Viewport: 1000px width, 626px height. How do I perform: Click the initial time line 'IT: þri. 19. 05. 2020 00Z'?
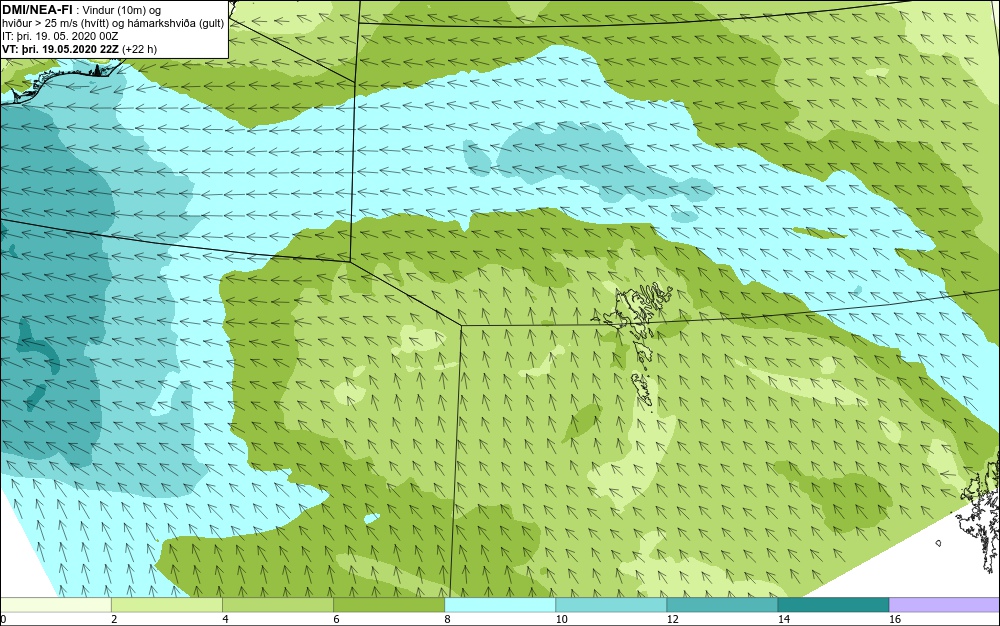[60, 36]
